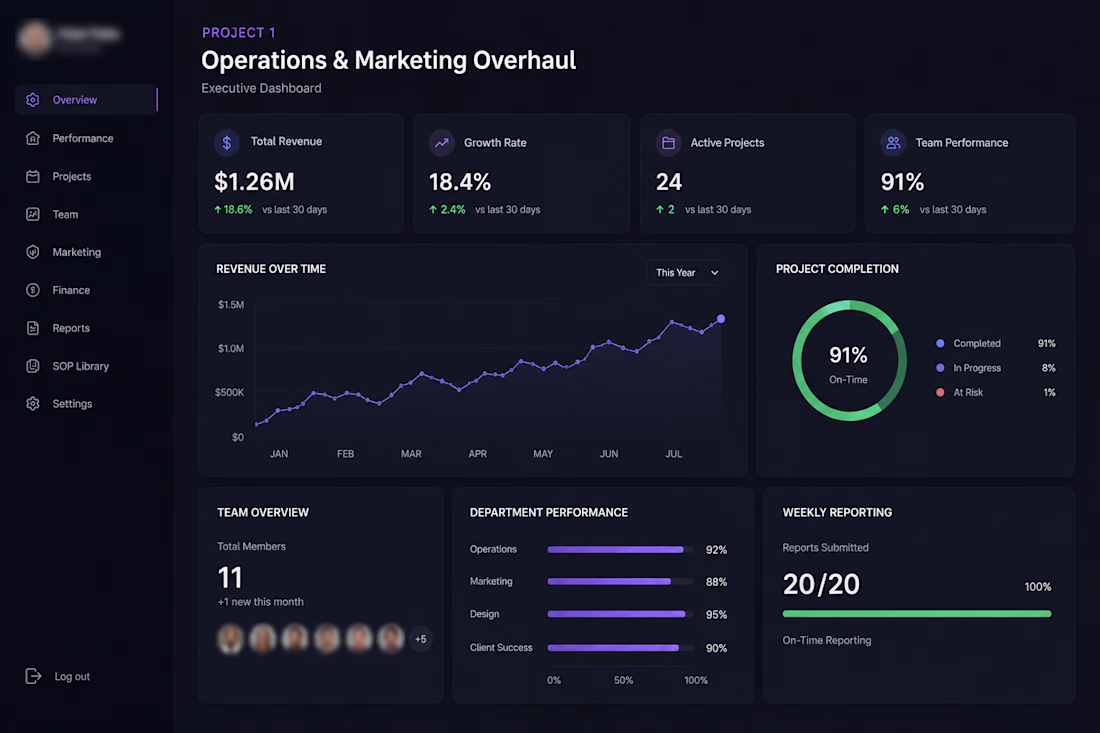The width and height of the screenshot is (1100, 733).
Task: Click the REVENUE OVER TIME heading
Action: coord(271,269)
